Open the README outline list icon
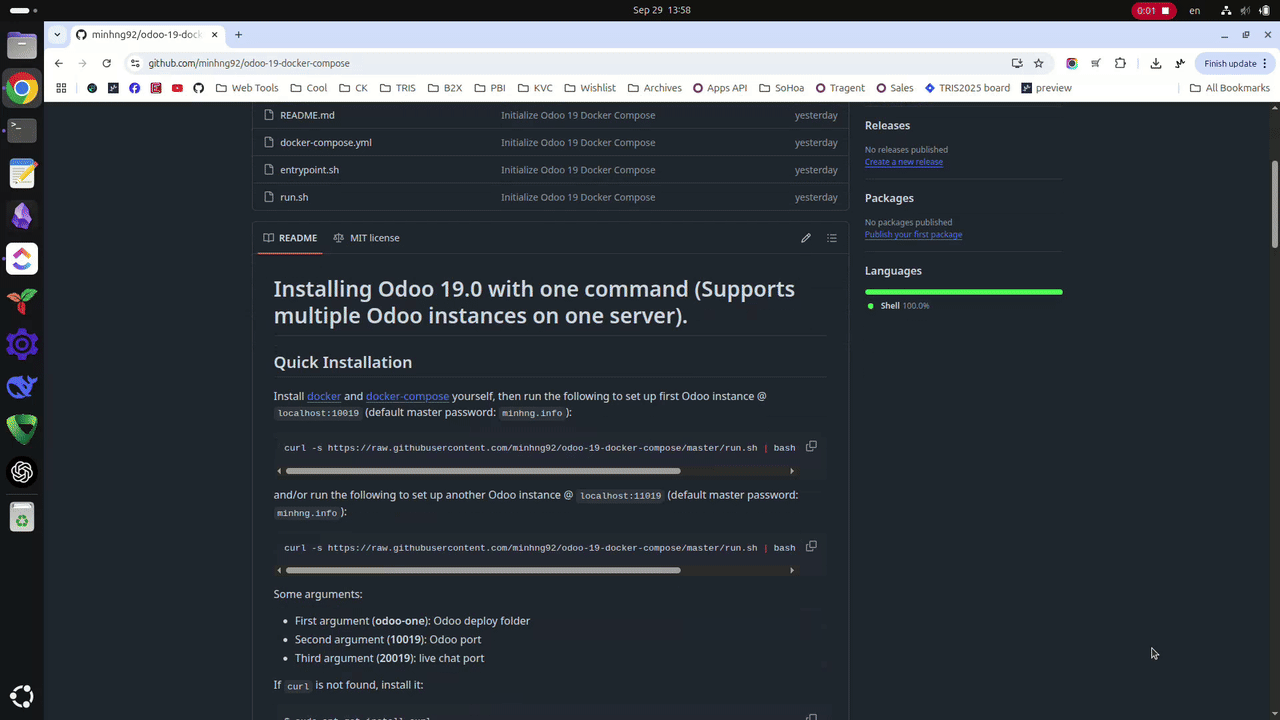Image resolution: width=1280 pixels, height=720 pixels. tap(831, 238)
